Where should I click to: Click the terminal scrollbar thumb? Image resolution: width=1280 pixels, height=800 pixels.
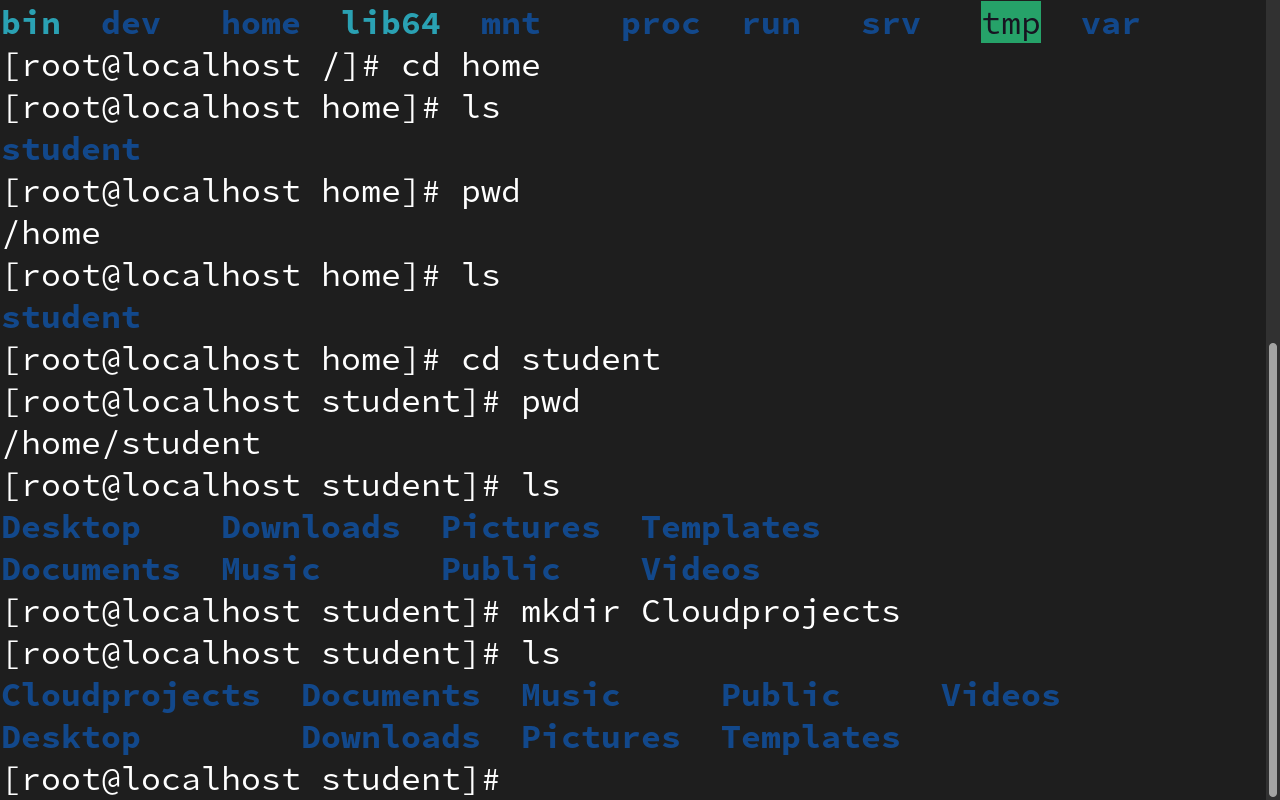click(1272, 568)
